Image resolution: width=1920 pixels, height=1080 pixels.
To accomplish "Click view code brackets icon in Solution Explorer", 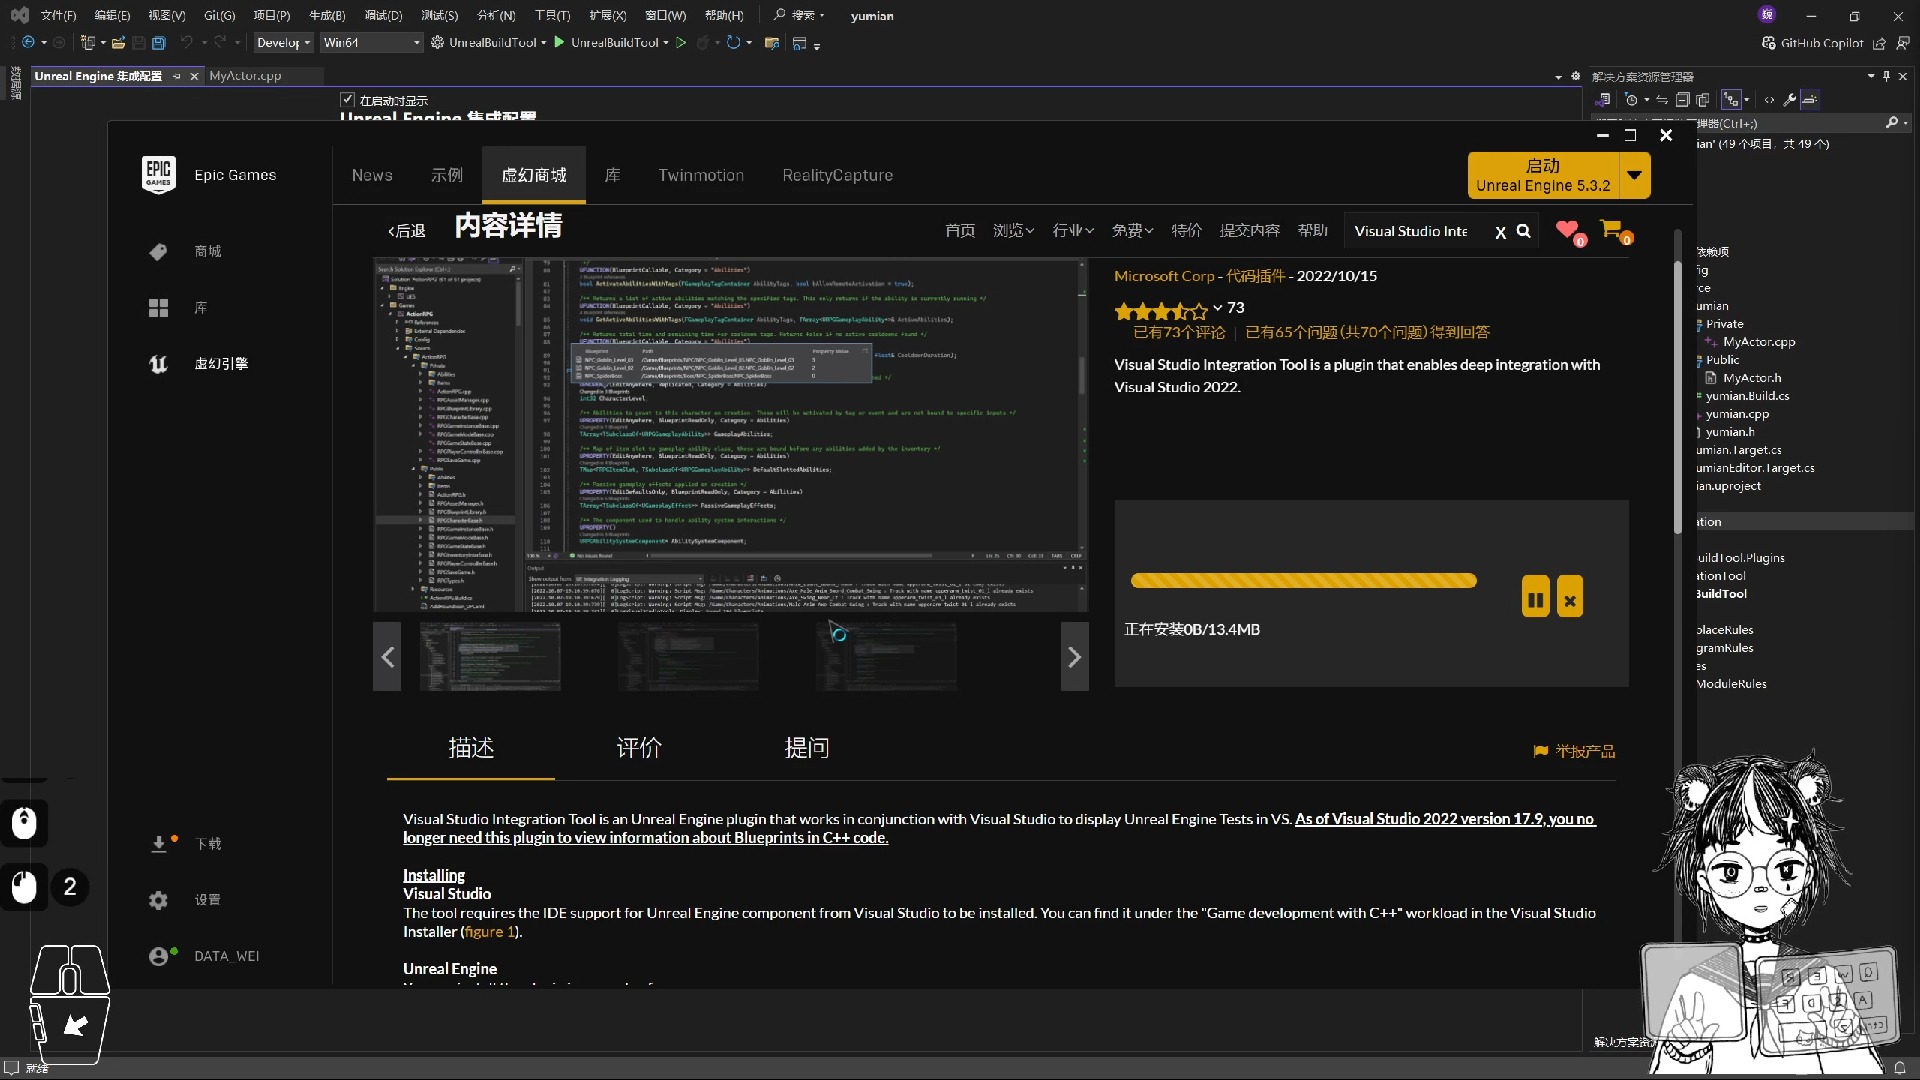I will (1769, 100).
